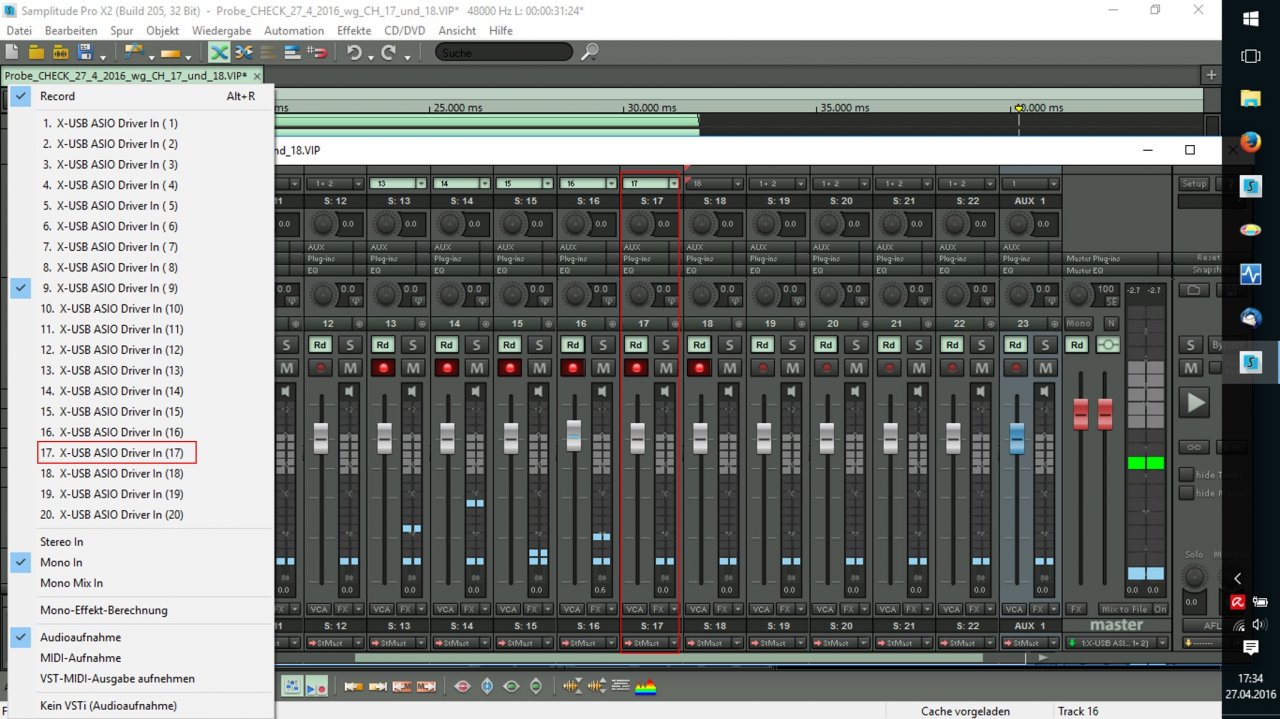
Task: Click the green crossfade tool icon
Action: [x=219, y=52]
